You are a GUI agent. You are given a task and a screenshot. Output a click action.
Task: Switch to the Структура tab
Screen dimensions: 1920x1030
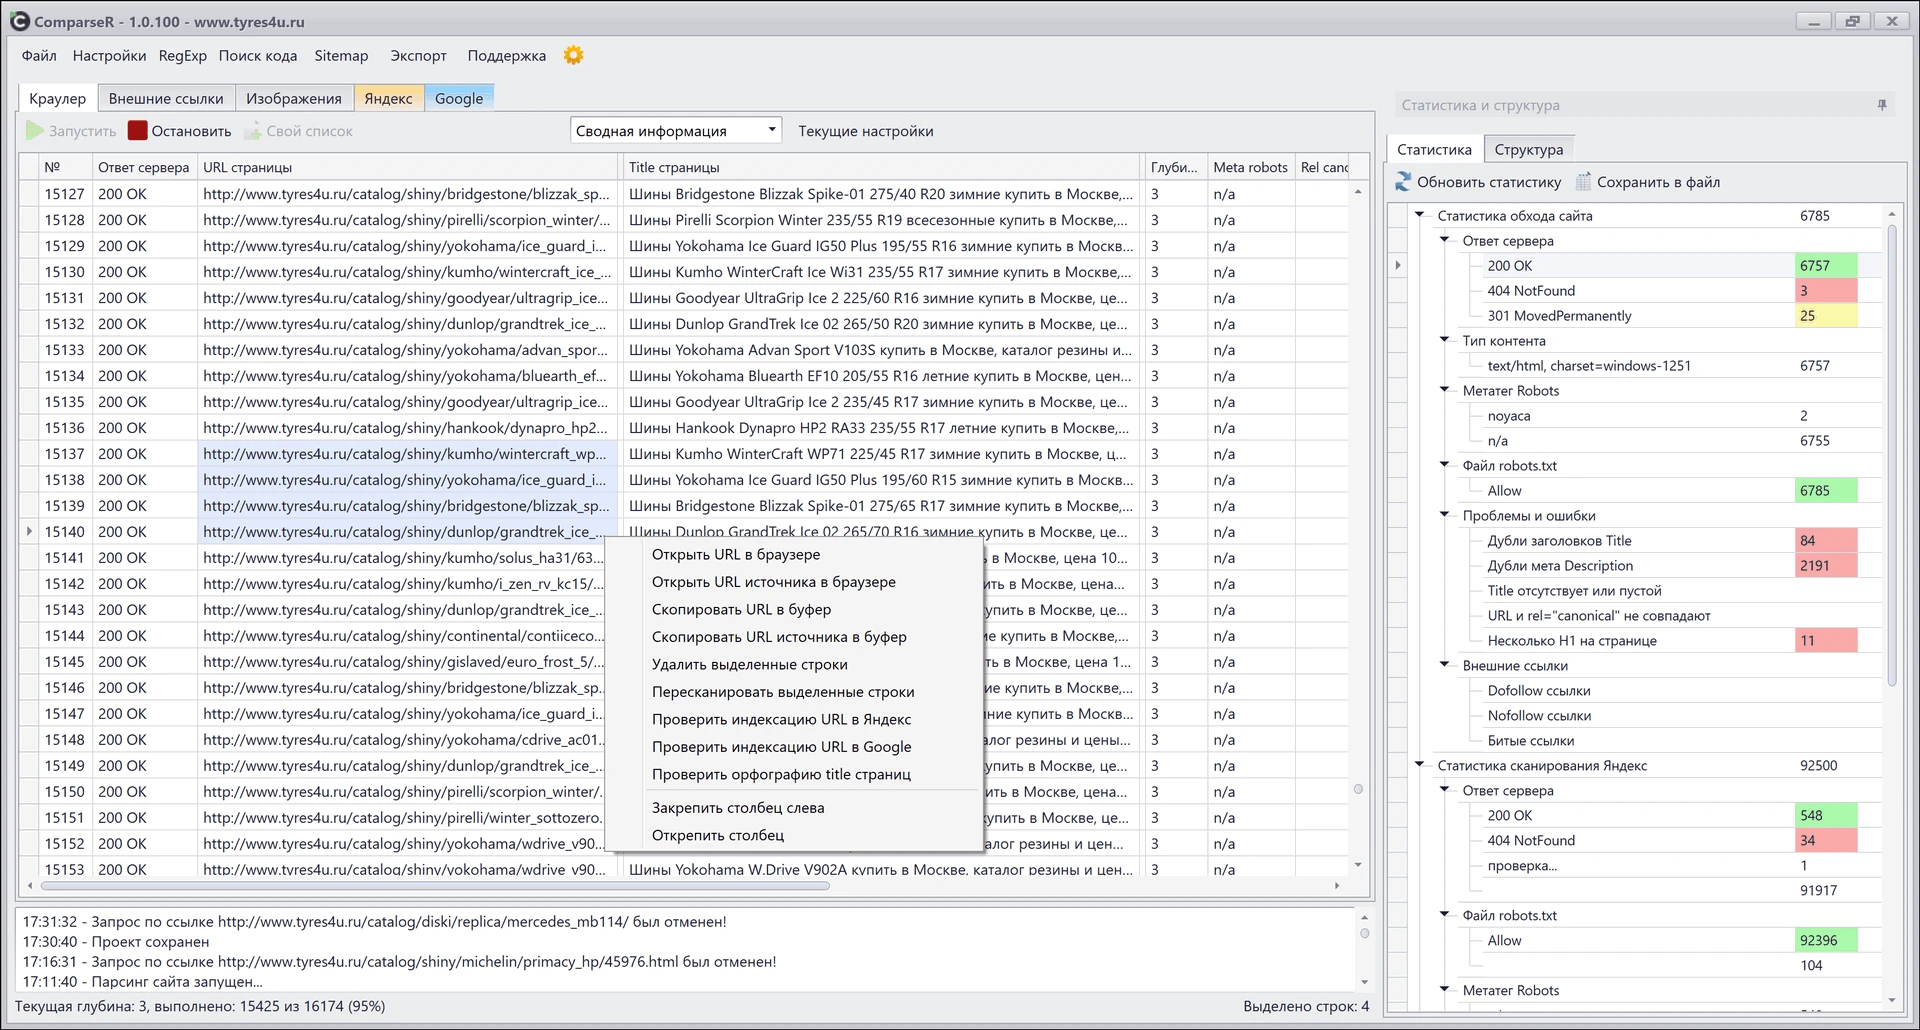(1529, 149)
